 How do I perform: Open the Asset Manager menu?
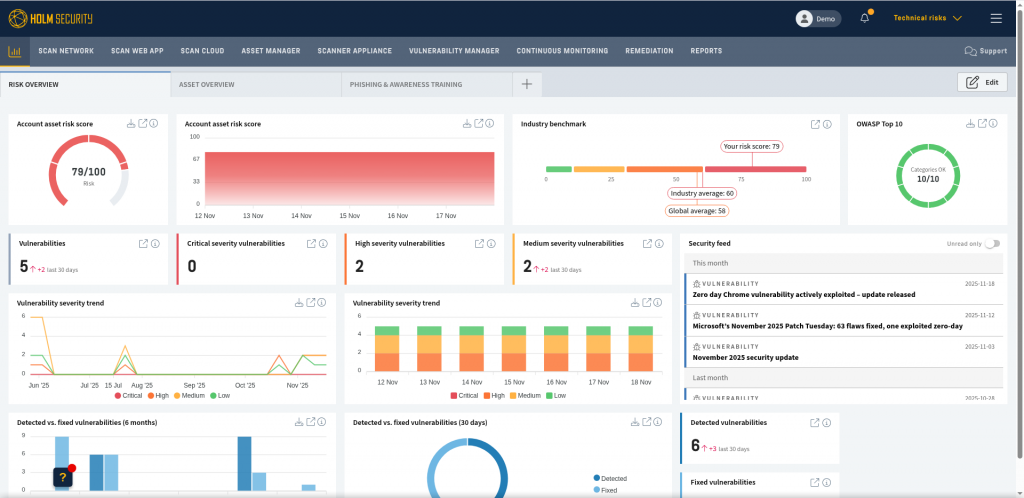pos(270,51)
